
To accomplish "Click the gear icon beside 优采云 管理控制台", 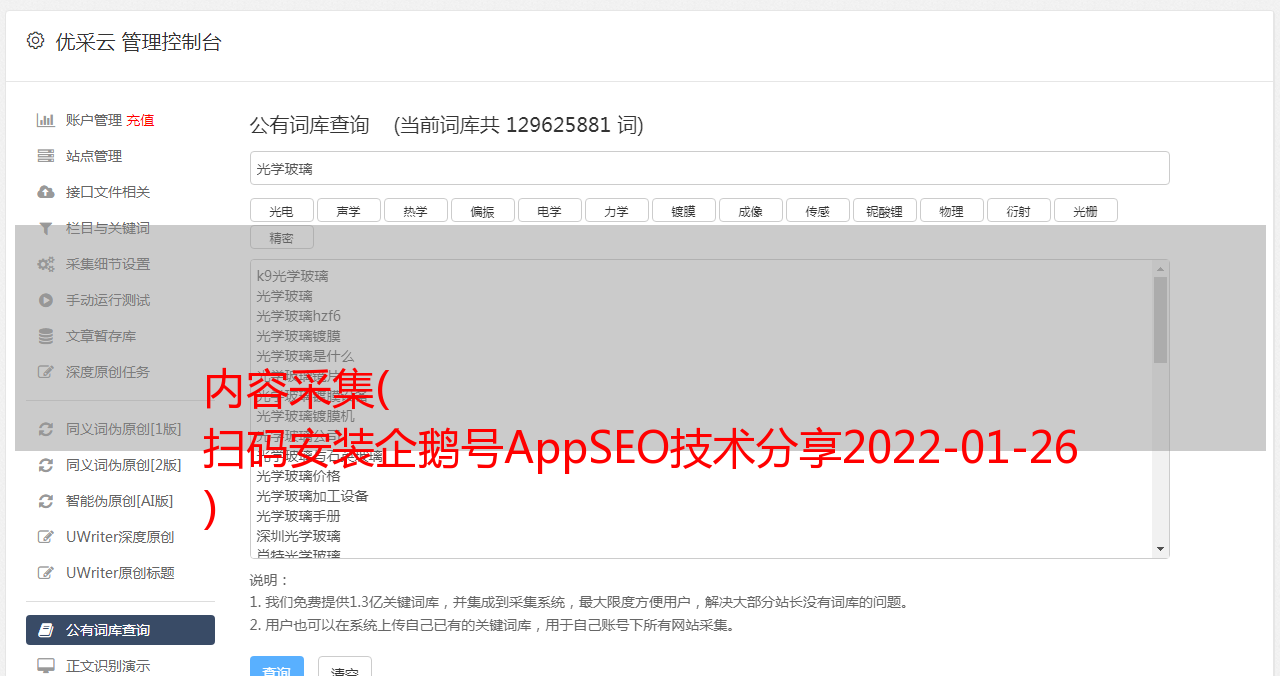I will (36, 41).
